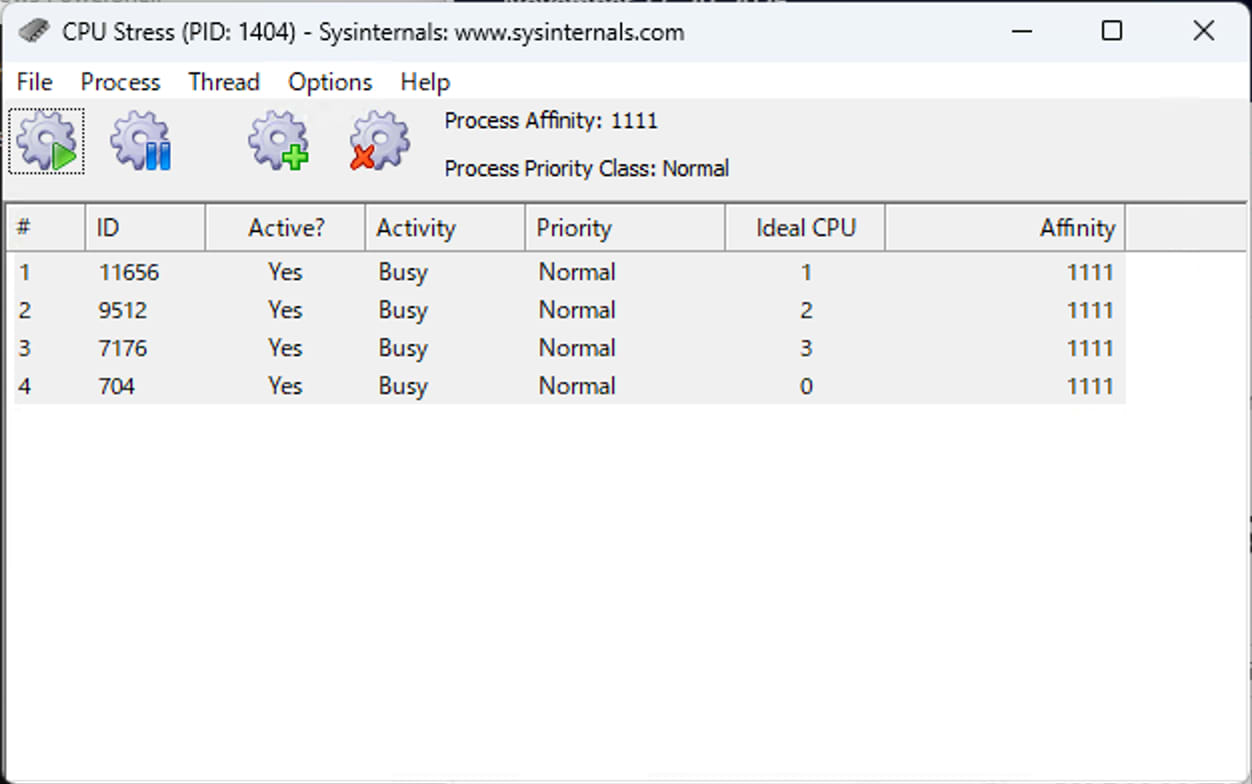Select thread row with ID 9512

click(566, 310)
